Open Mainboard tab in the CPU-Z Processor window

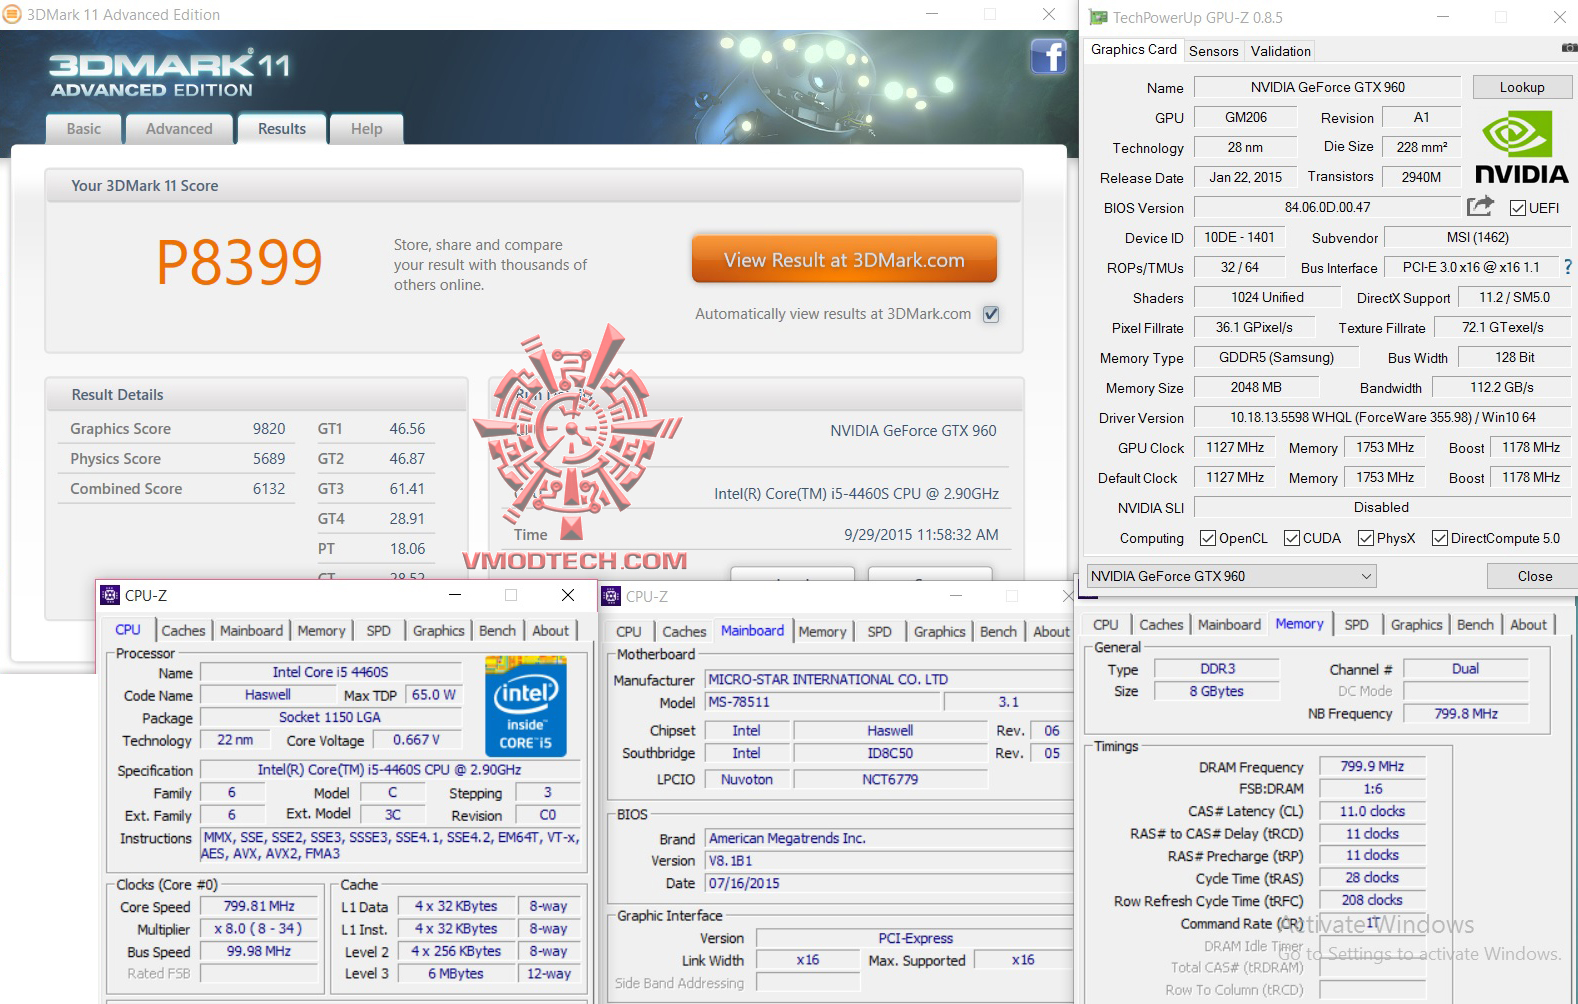click(x=251, y=631)
